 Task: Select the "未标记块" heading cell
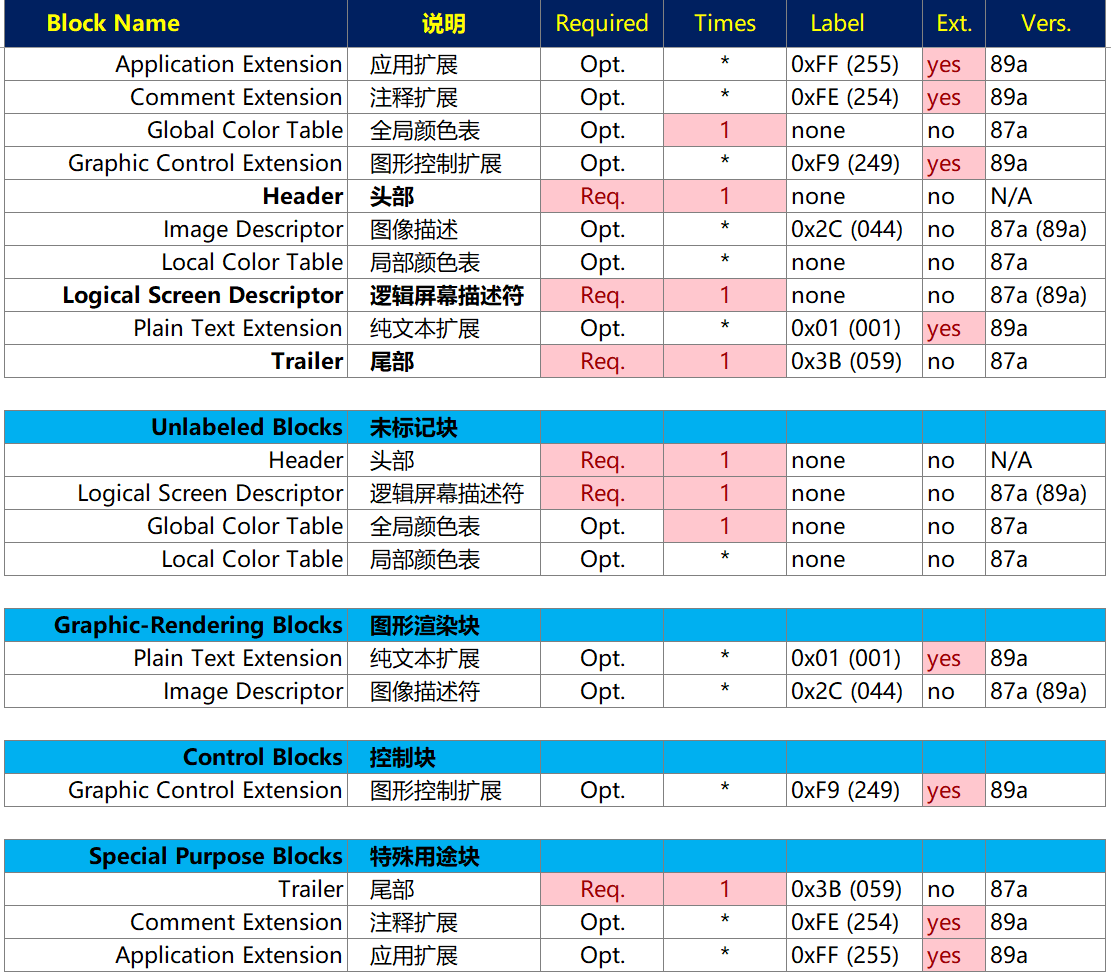(x=414, y=428)
